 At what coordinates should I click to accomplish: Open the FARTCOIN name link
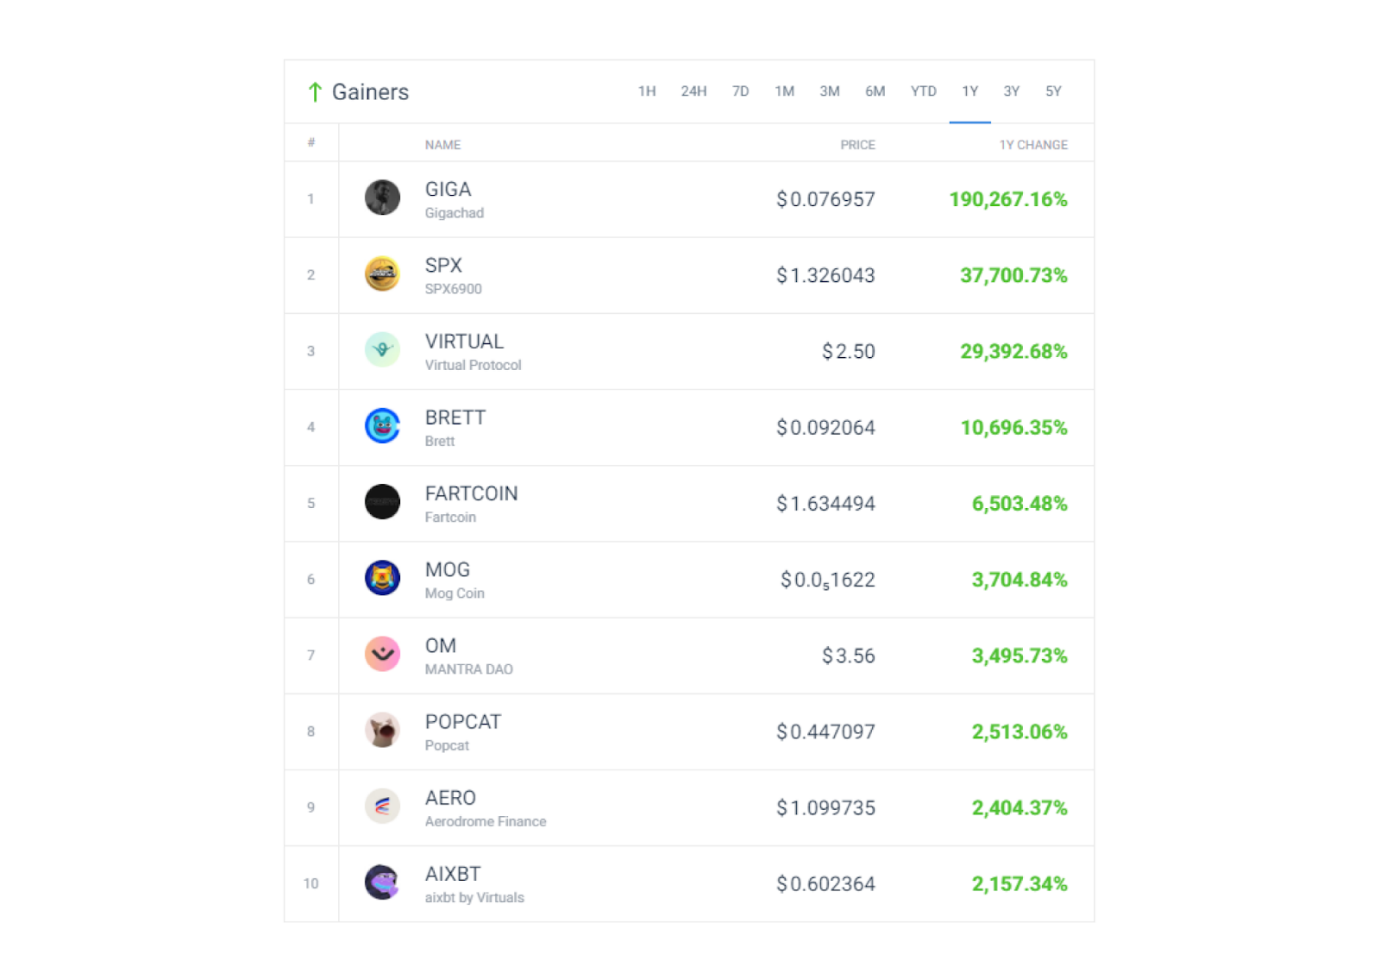coord(471,493)
